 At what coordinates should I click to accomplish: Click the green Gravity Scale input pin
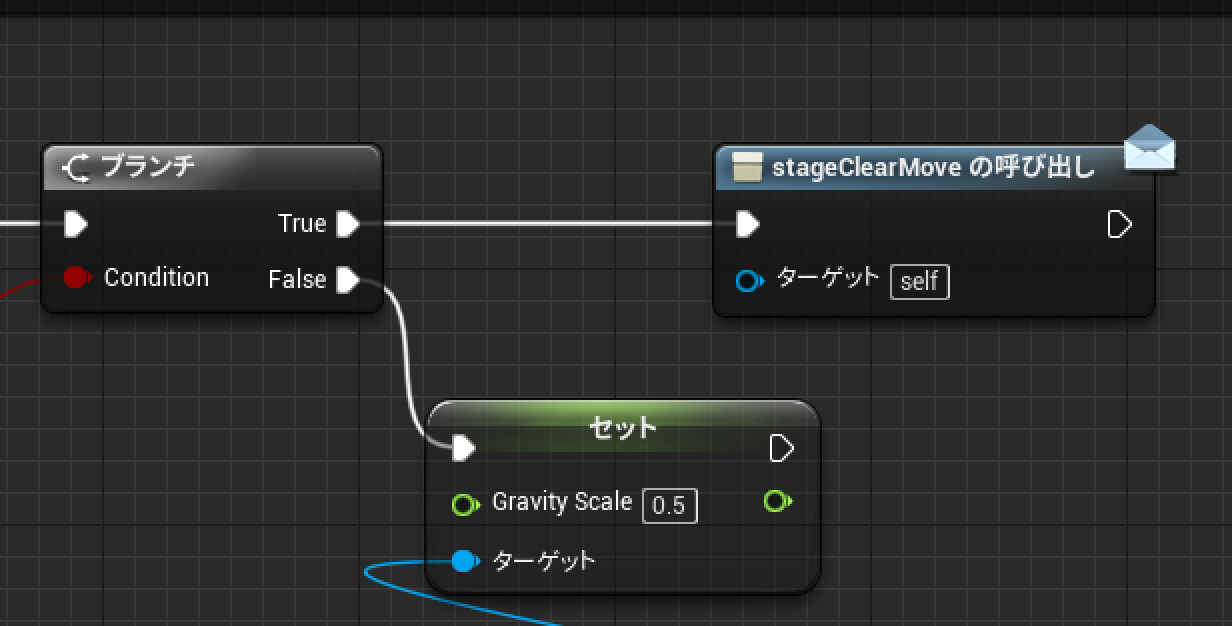pos(465,503)
